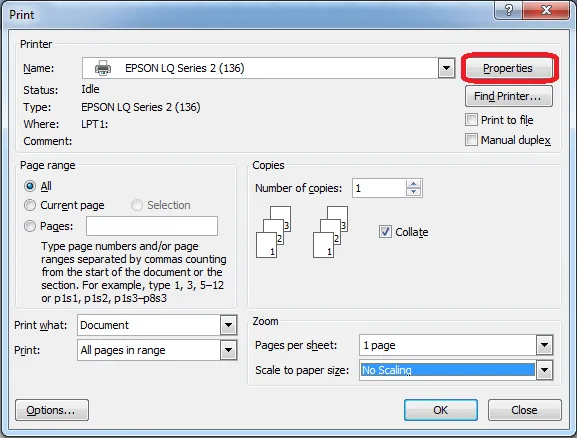Enable the Print to file checkbox

pyautogui.click(x=471, y=120)
